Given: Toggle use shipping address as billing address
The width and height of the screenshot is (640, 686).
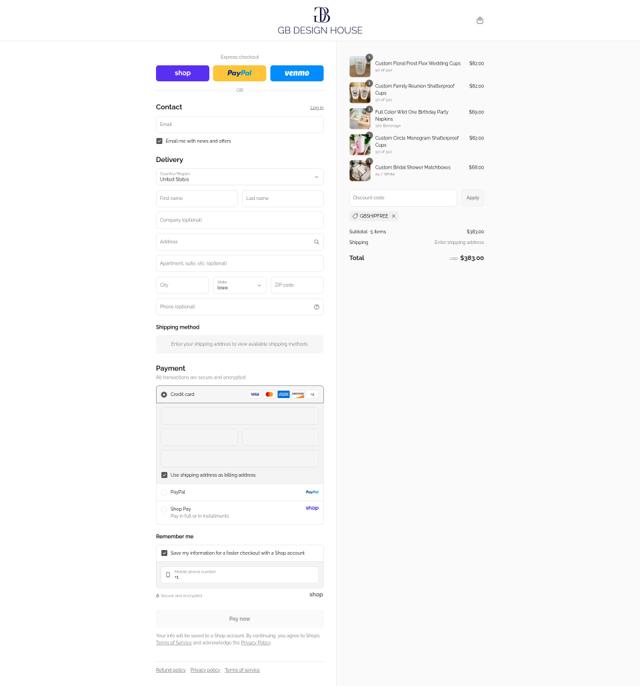Looking at the screenshot, I should click(164, 475).
